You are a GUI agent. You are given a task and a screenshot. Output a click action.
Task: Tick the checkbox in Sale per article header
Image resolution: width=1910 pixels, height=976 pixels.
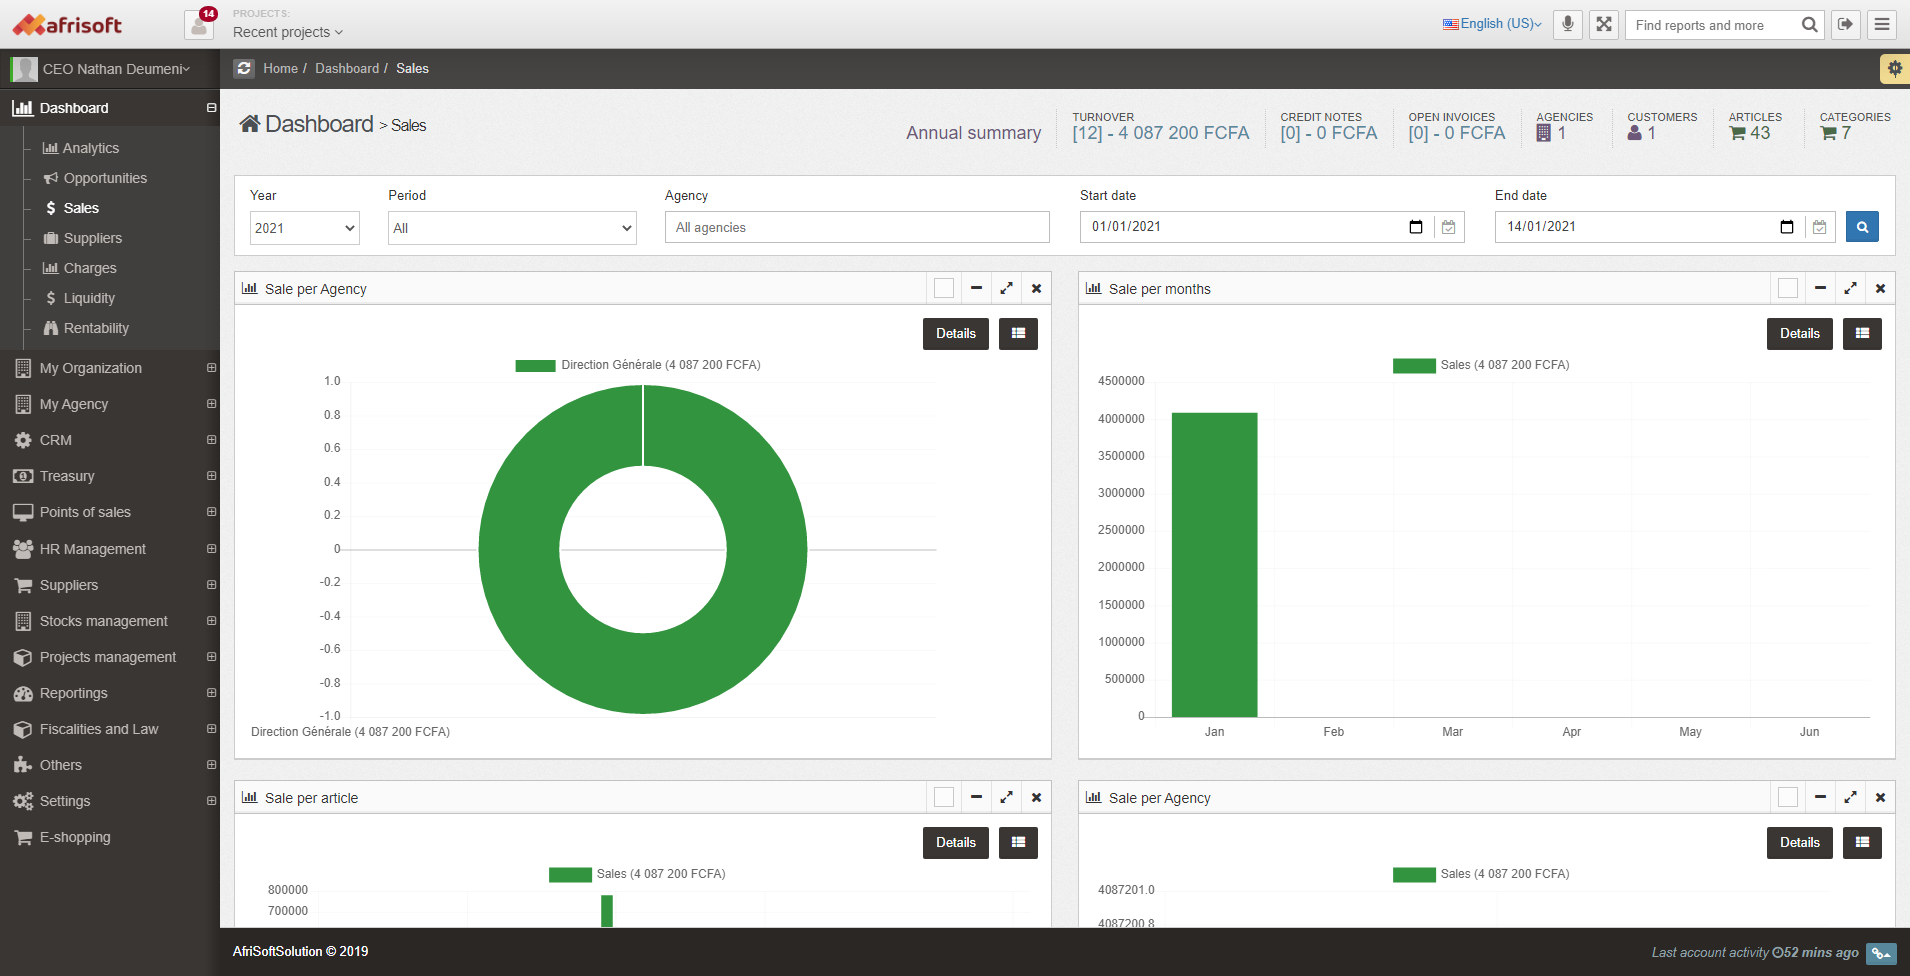(943, 798)
